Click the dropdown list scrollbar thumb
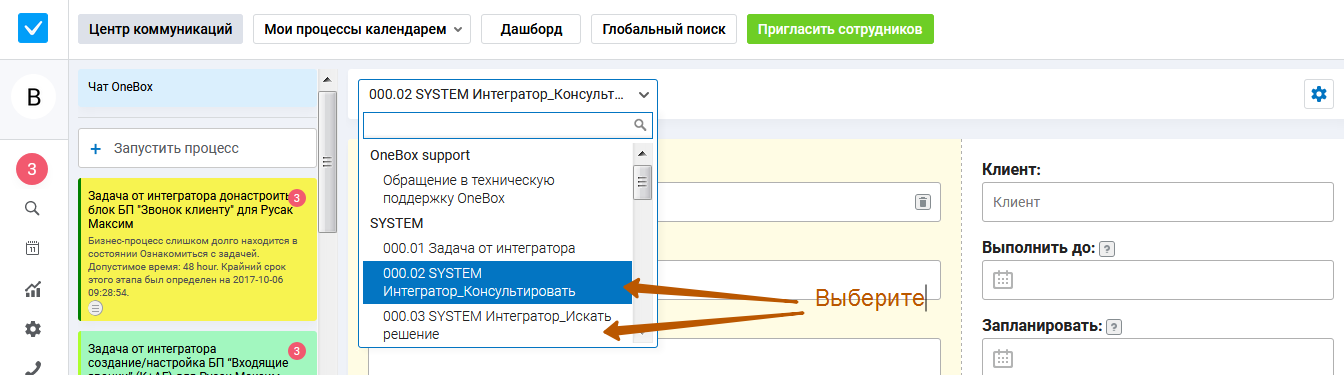The image size is (1344, 375). (x=643, y=183)
